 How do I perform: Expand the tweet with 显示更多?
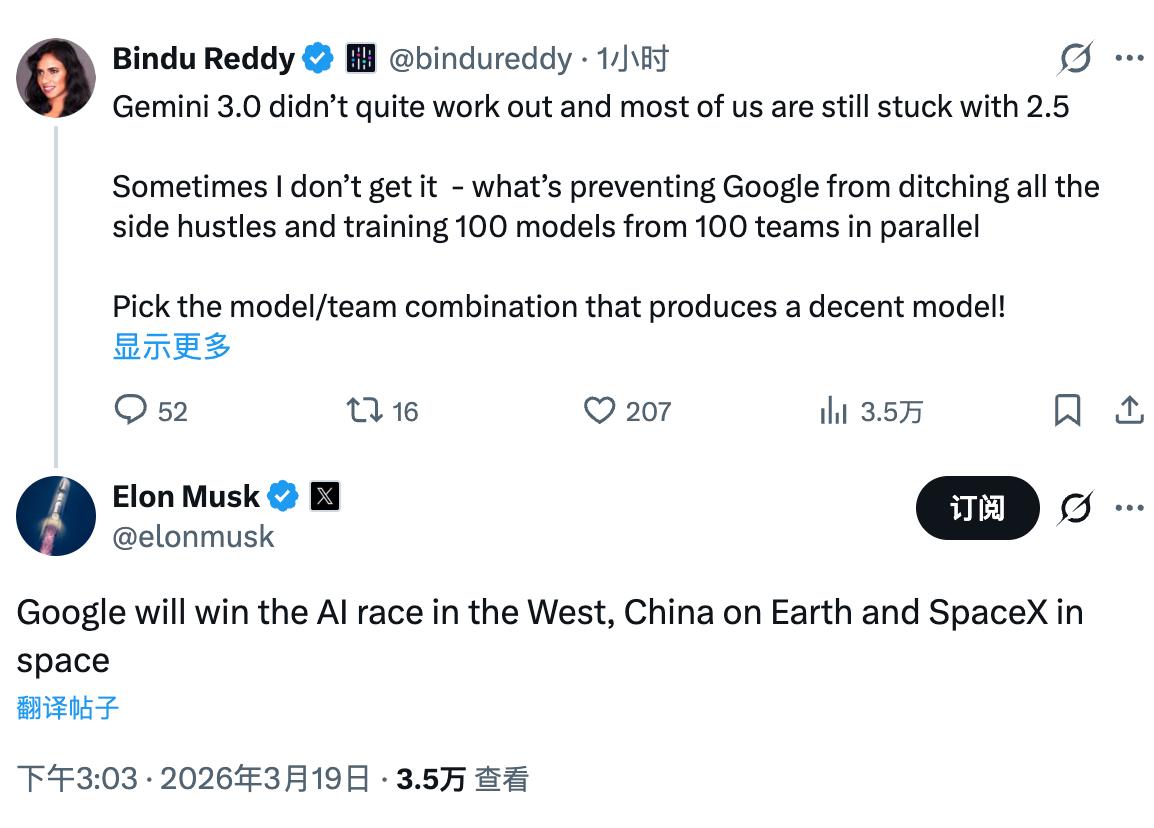(170, 346)
